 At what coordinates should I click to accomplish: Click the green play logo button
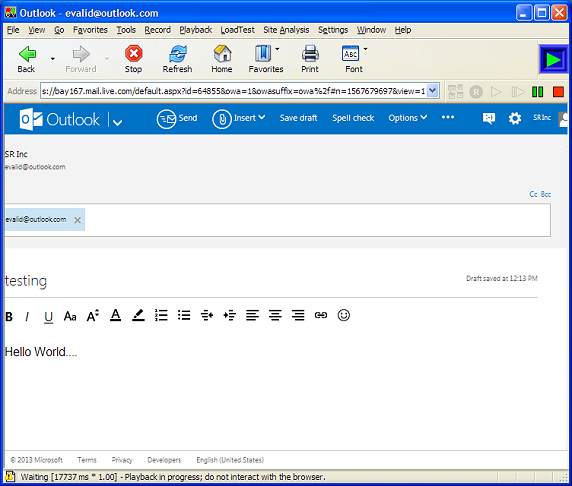pyautogui.click(x=553, y=59)
